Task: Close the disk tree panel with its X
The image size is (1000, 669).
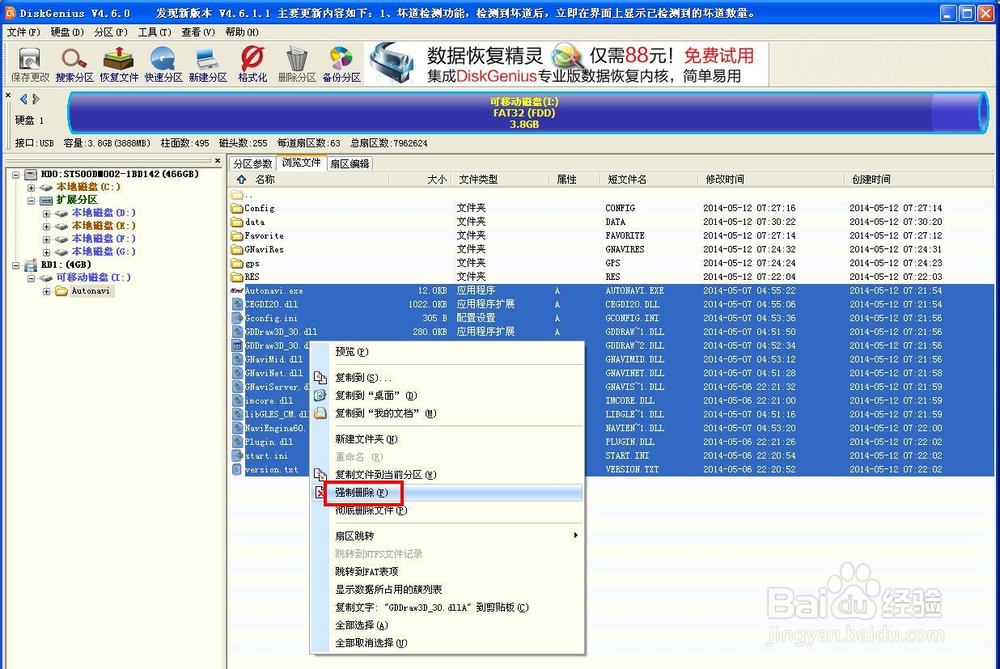Action: [x=217, y=161]
